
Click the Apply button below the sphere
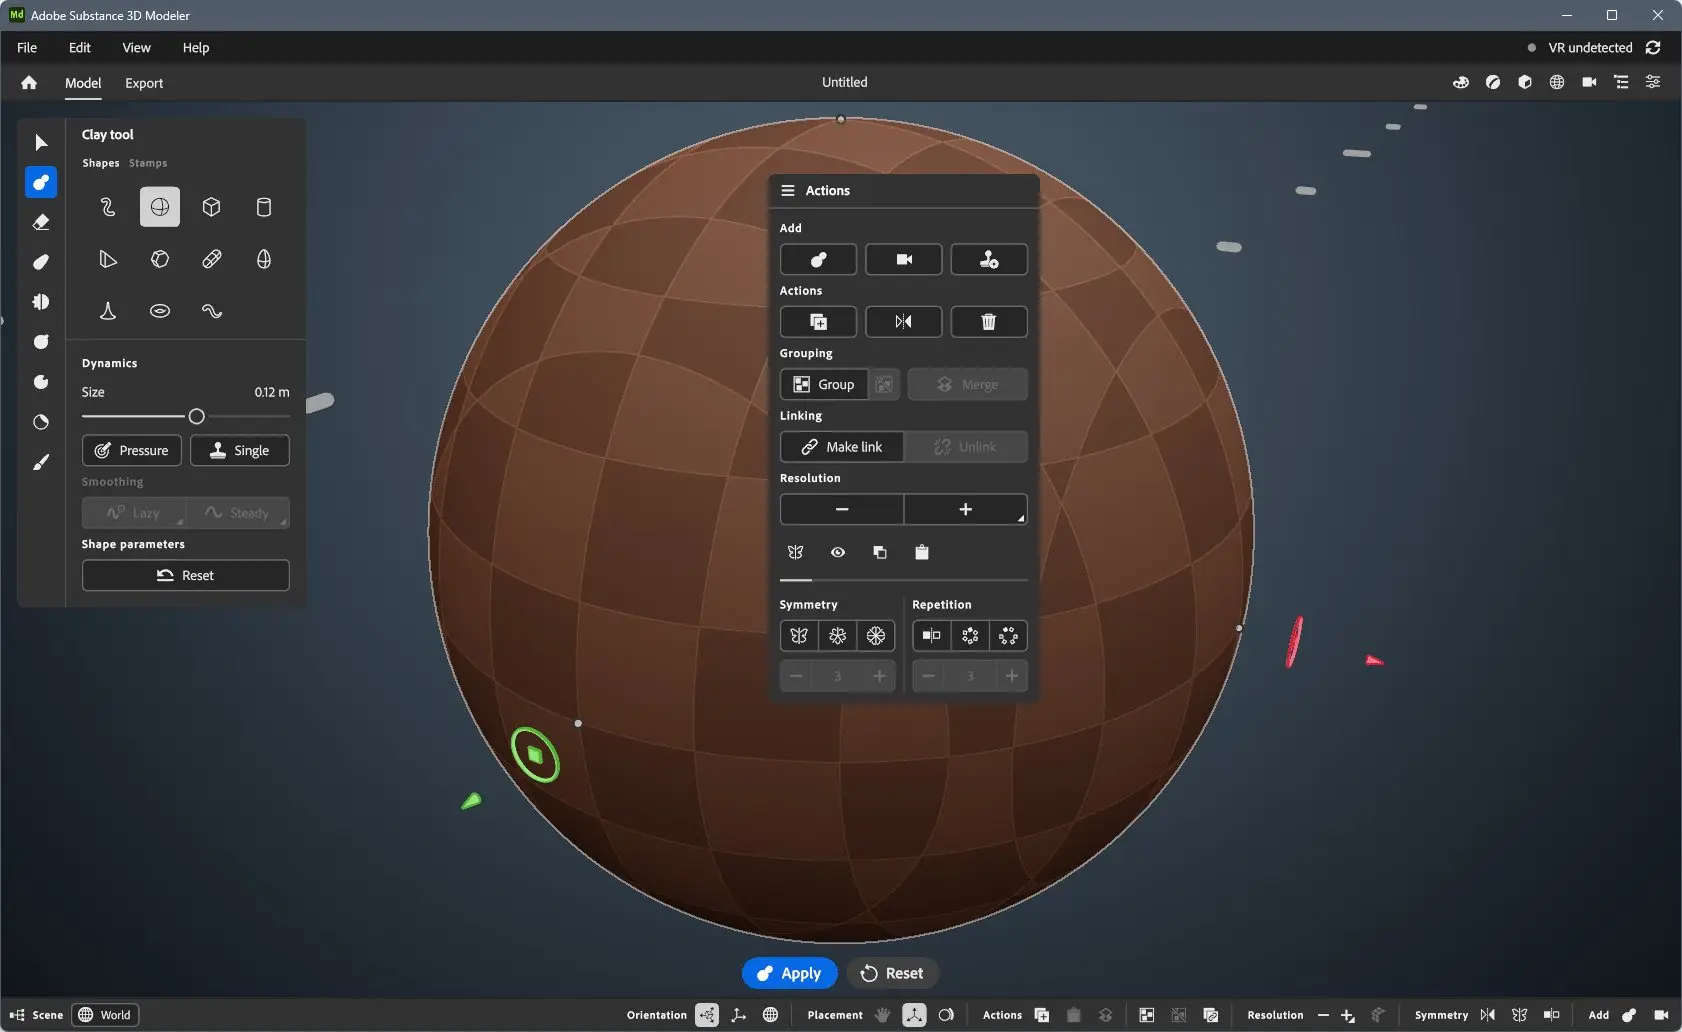click(x=789, y=972)
